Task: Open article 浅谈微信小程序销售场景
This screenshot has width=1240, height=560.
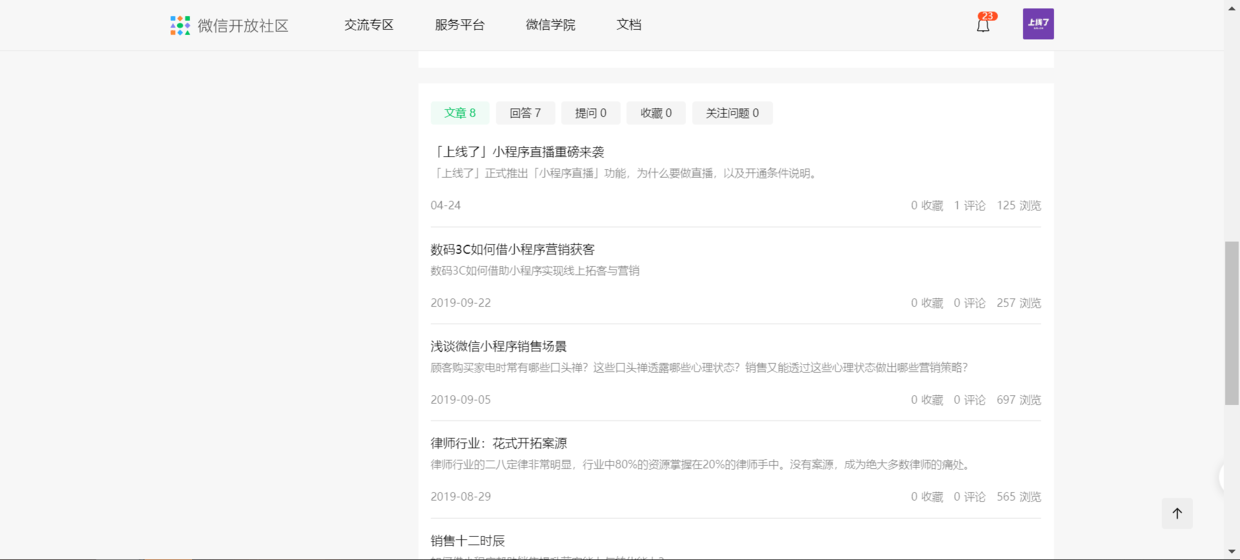Action: point(498,346)
